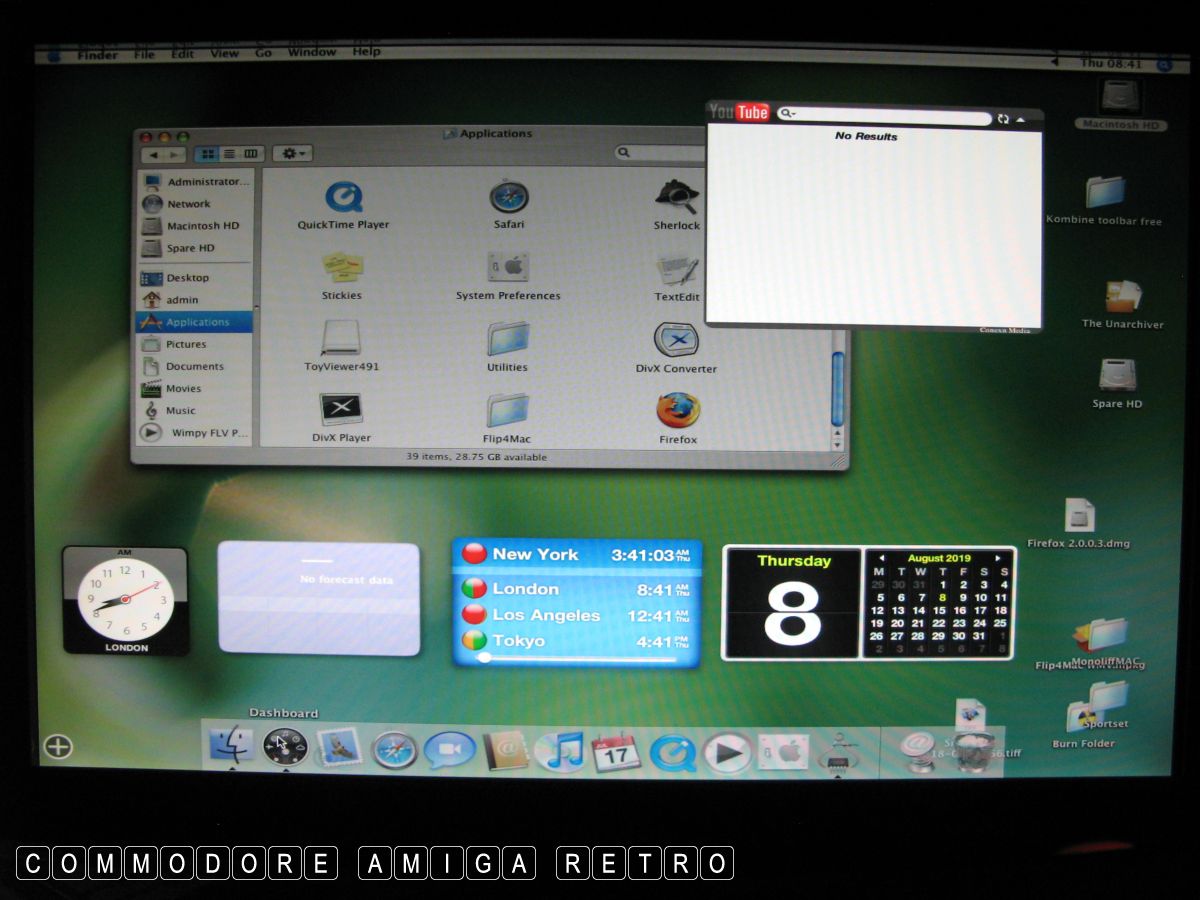
Task: Switch Finder to list view
Action: [x=230, y=154]
